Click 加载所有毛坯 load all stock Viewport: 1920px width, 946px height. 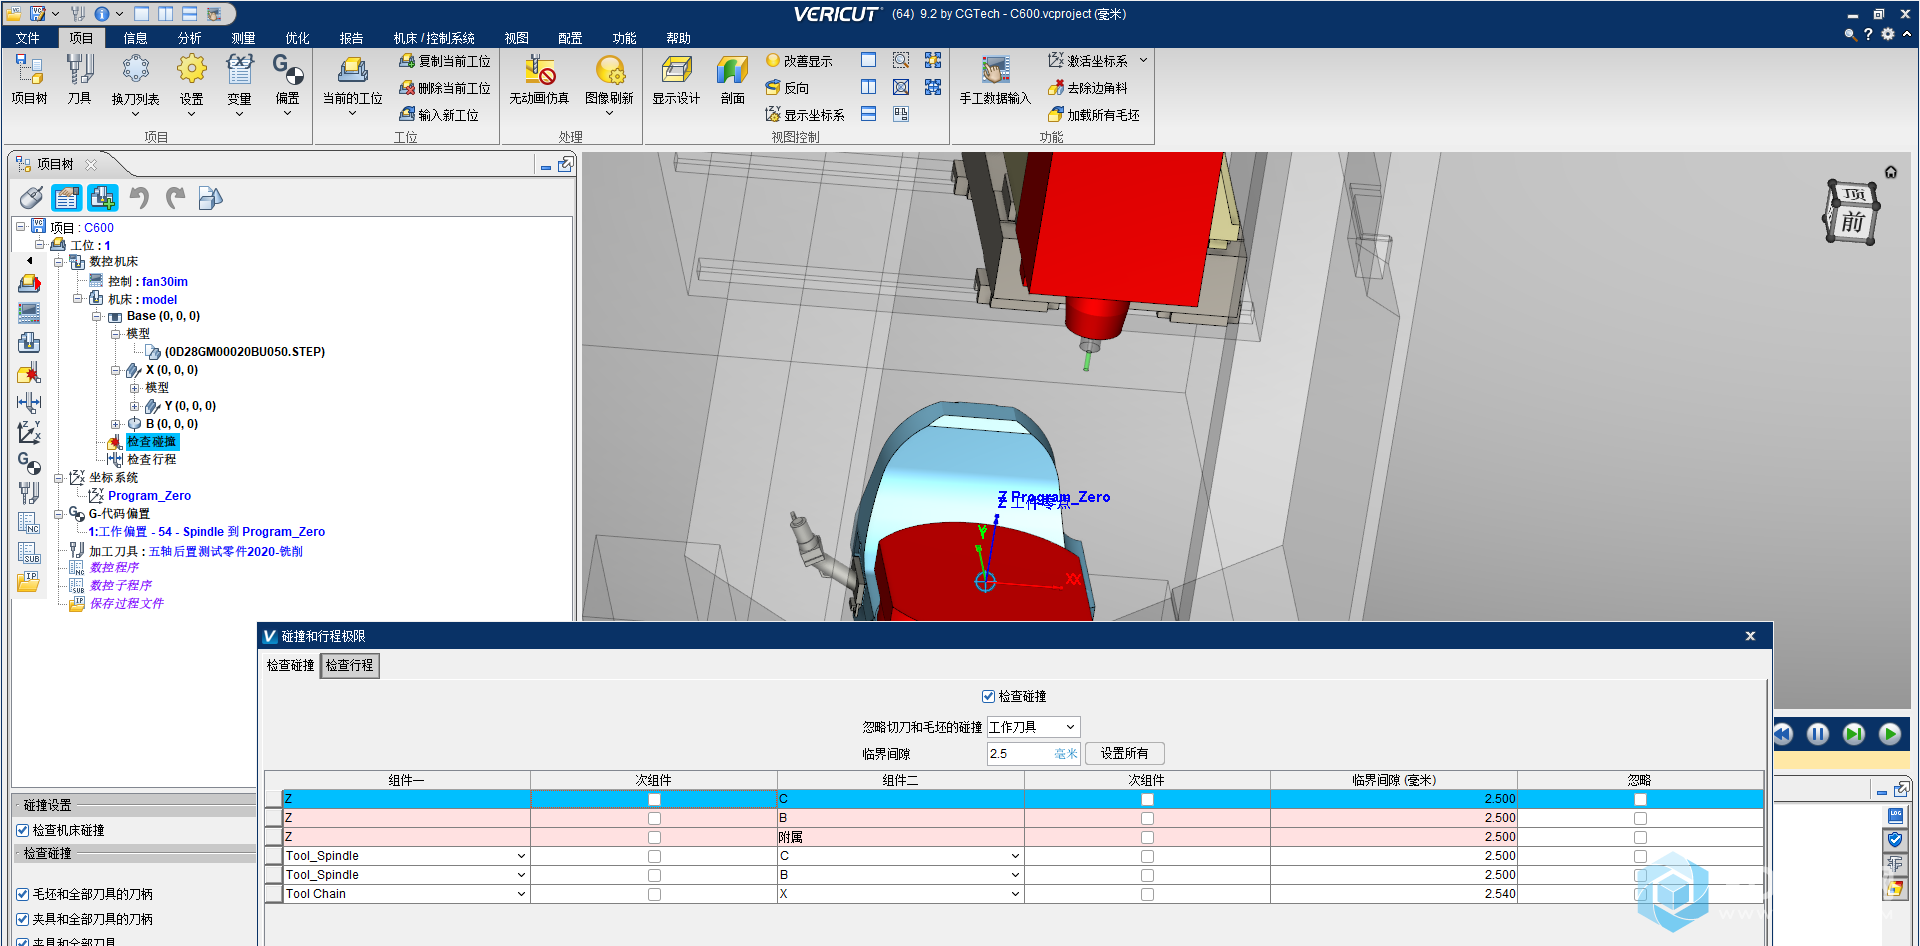1094,115
